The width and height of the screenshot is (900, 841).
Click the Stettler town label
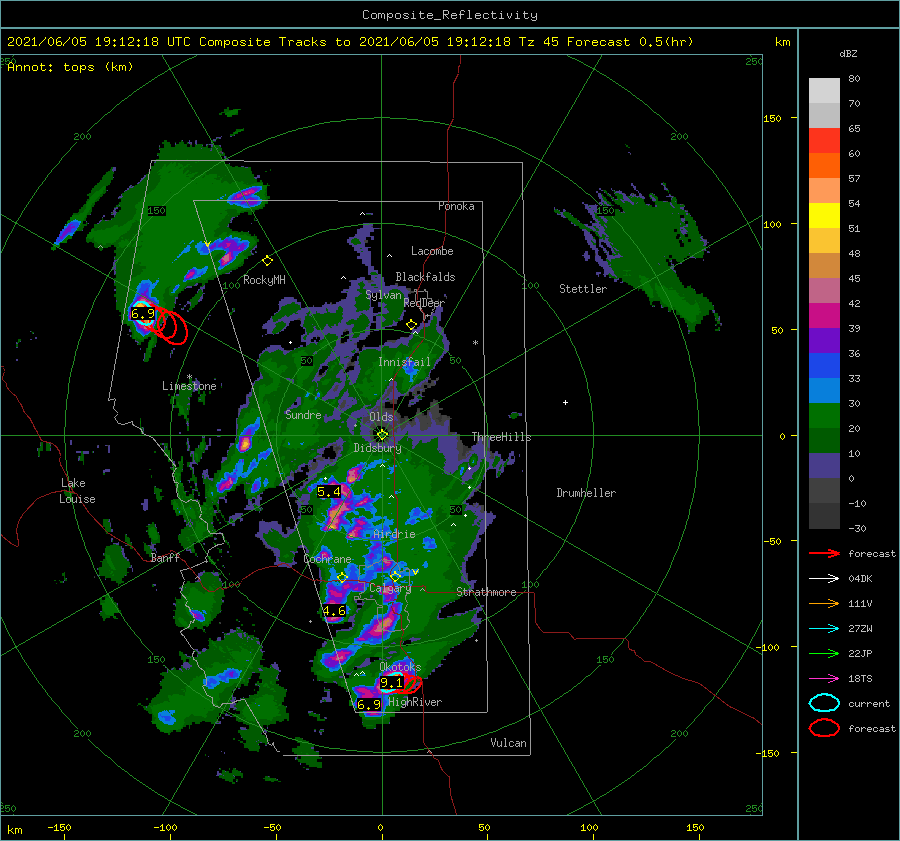(x=583, y=289)
